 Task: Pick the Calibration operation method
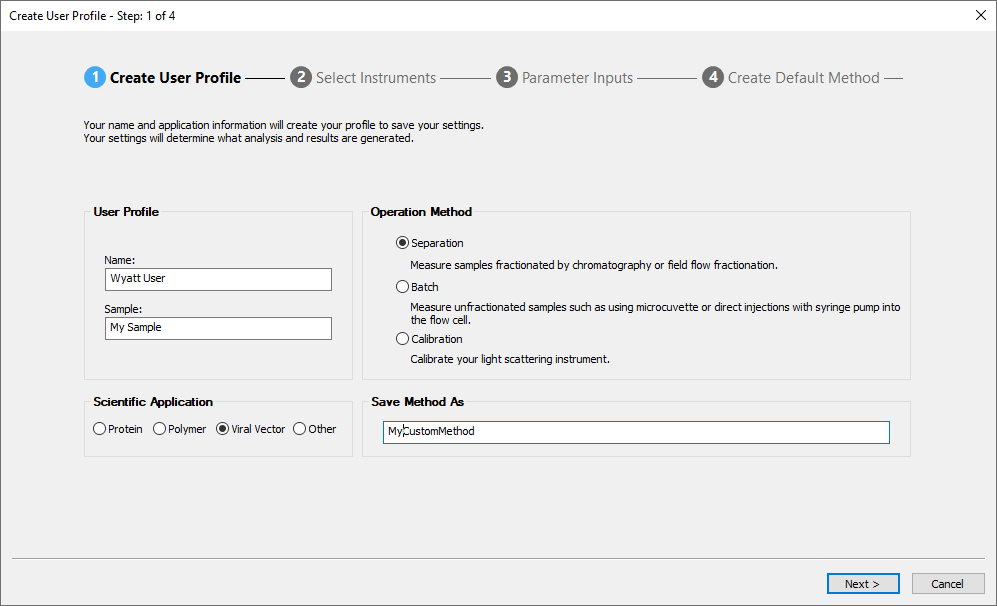(x=403, y=339)
